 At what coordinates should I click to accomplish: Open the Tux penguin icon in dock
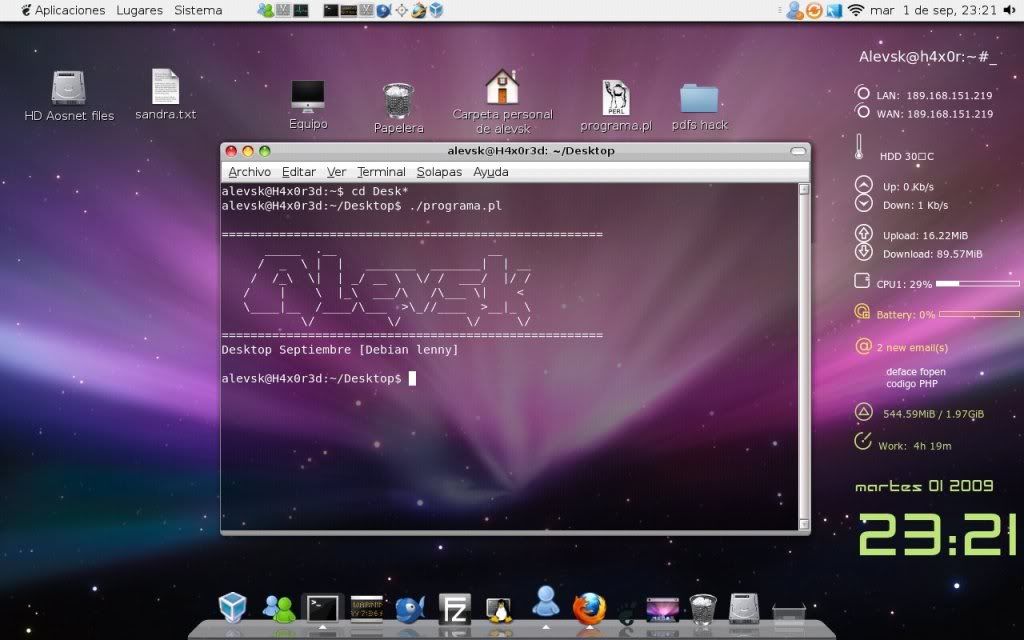(499, 608)
